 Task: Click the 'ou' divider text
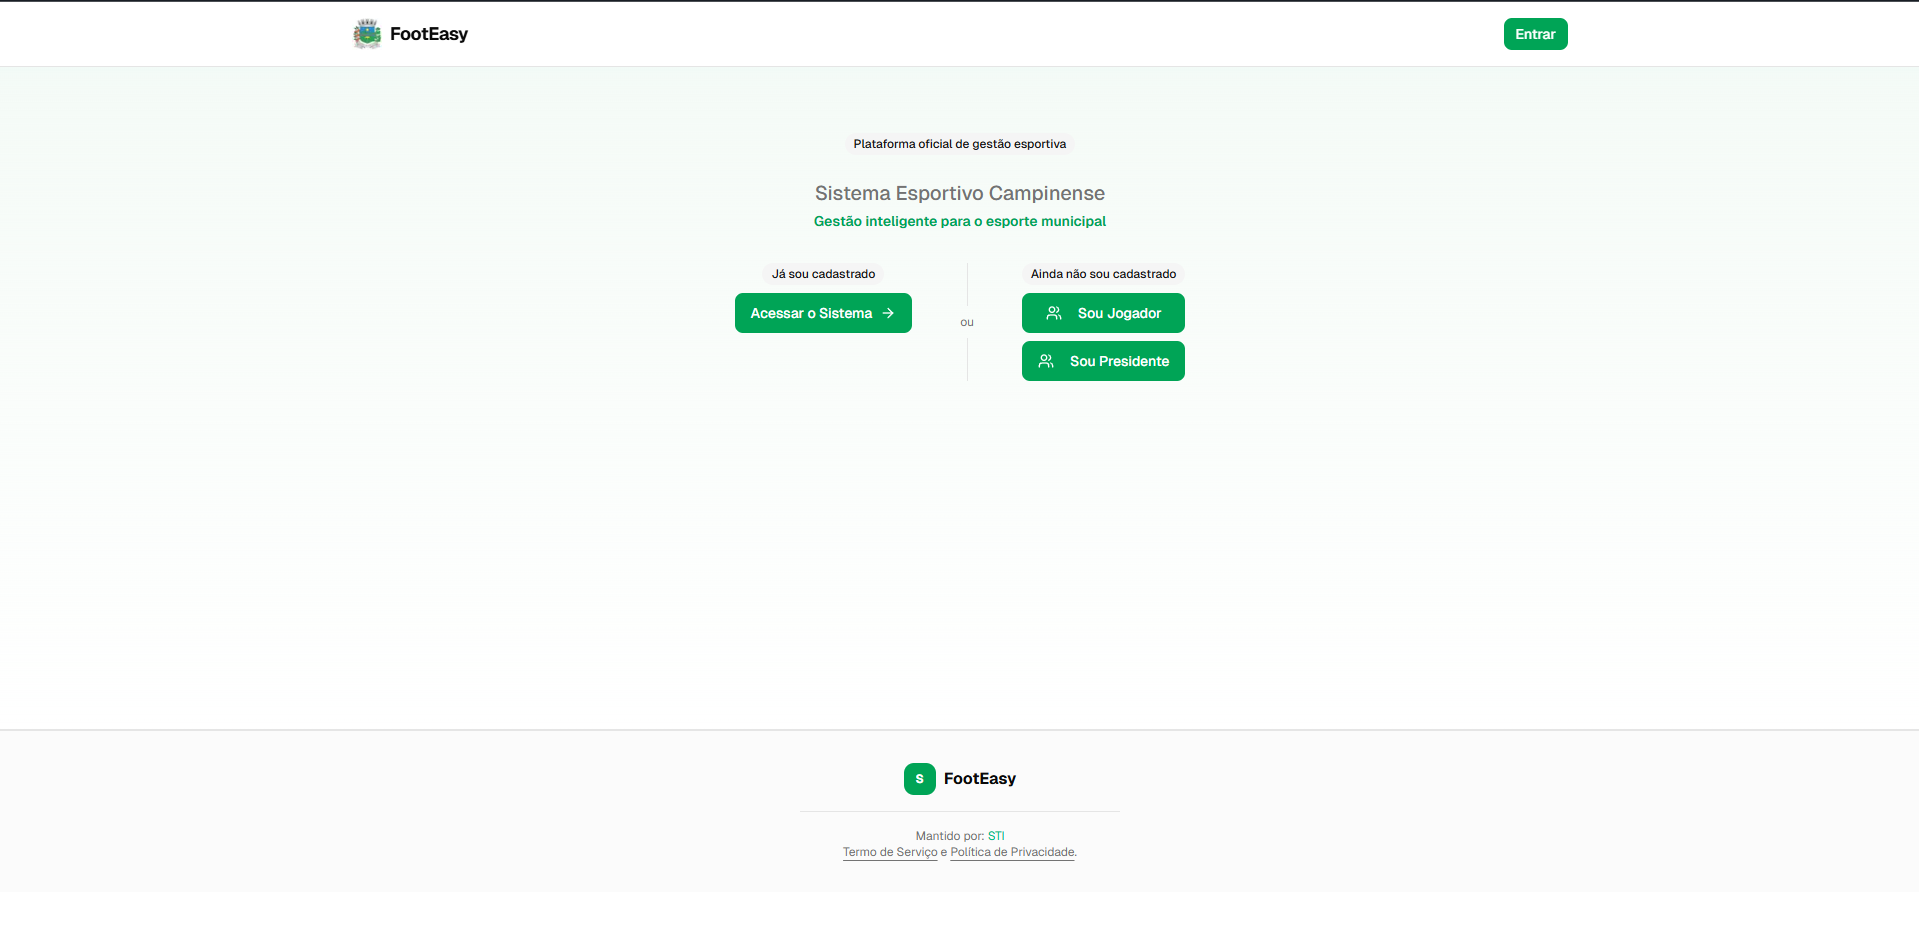[966, 322]
